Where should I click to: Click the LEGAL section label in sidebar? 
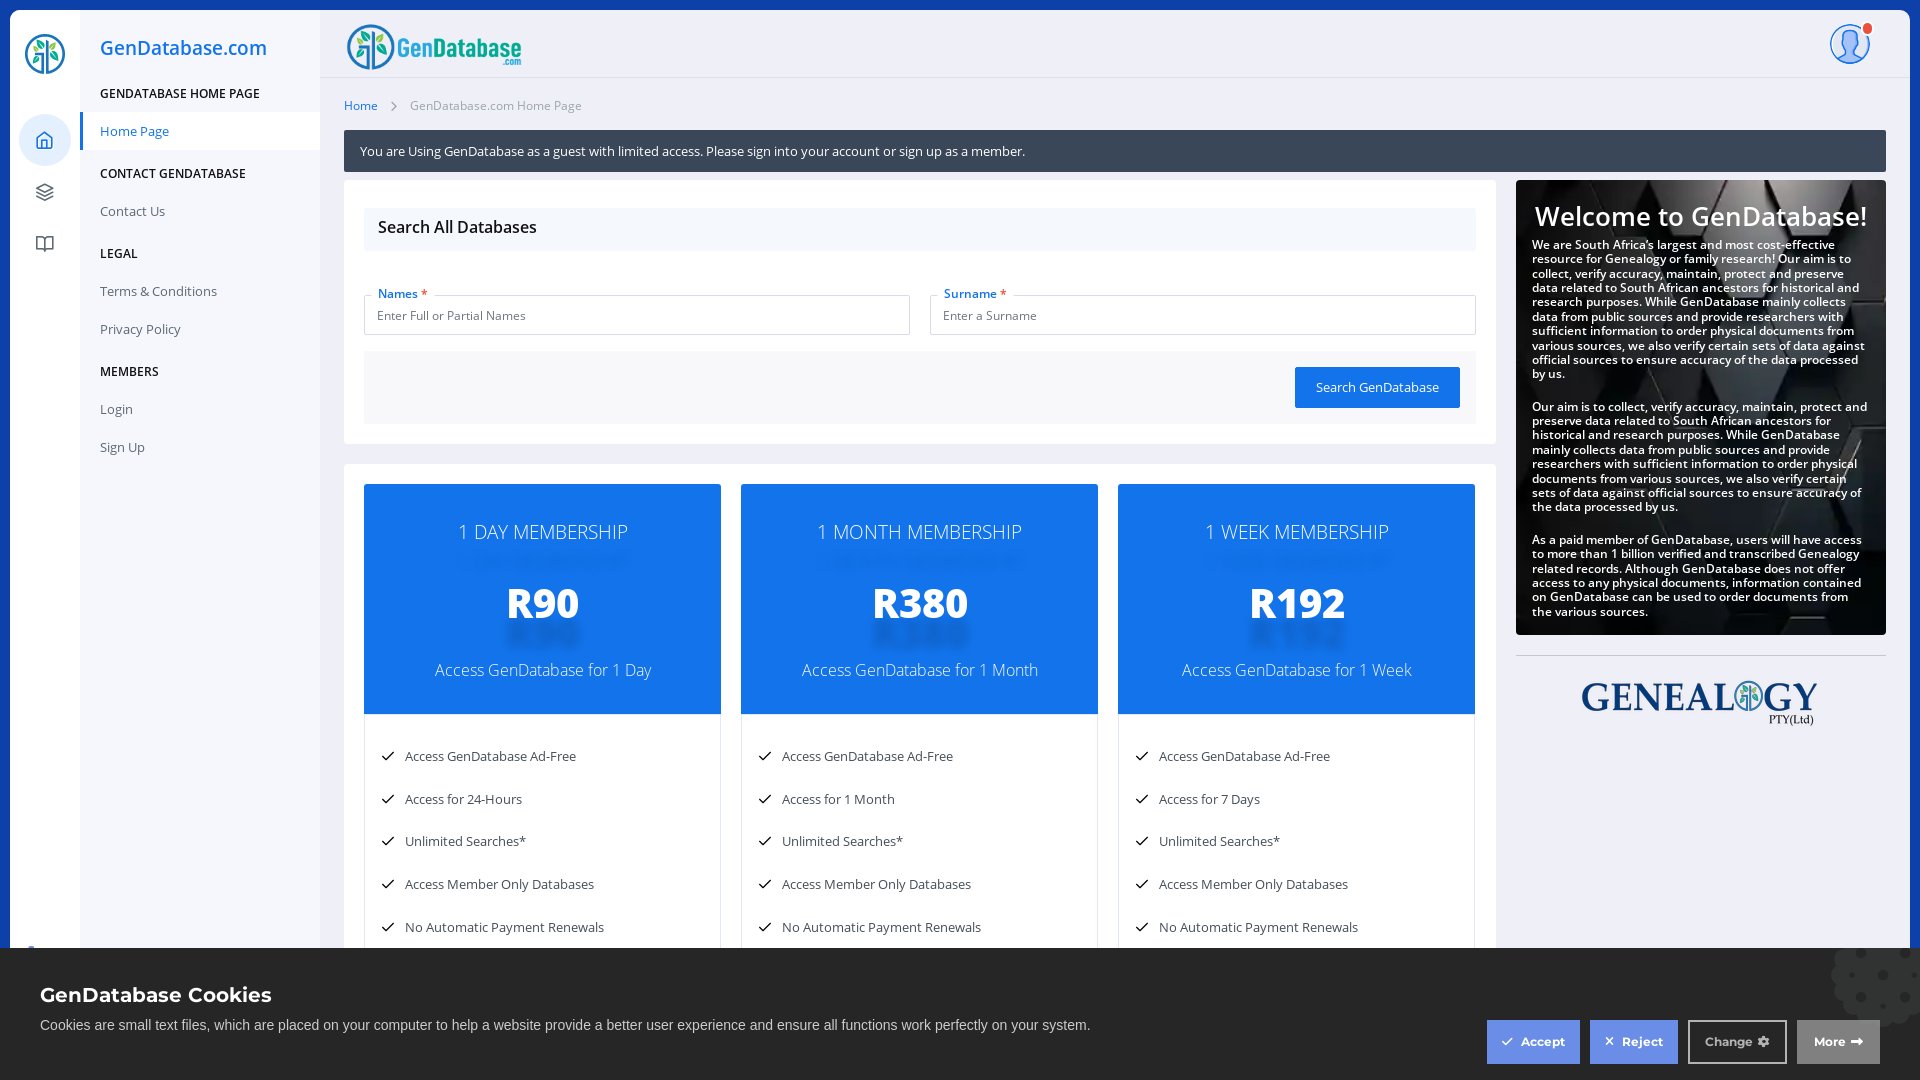pyautogui.click(x=119, y=254)
